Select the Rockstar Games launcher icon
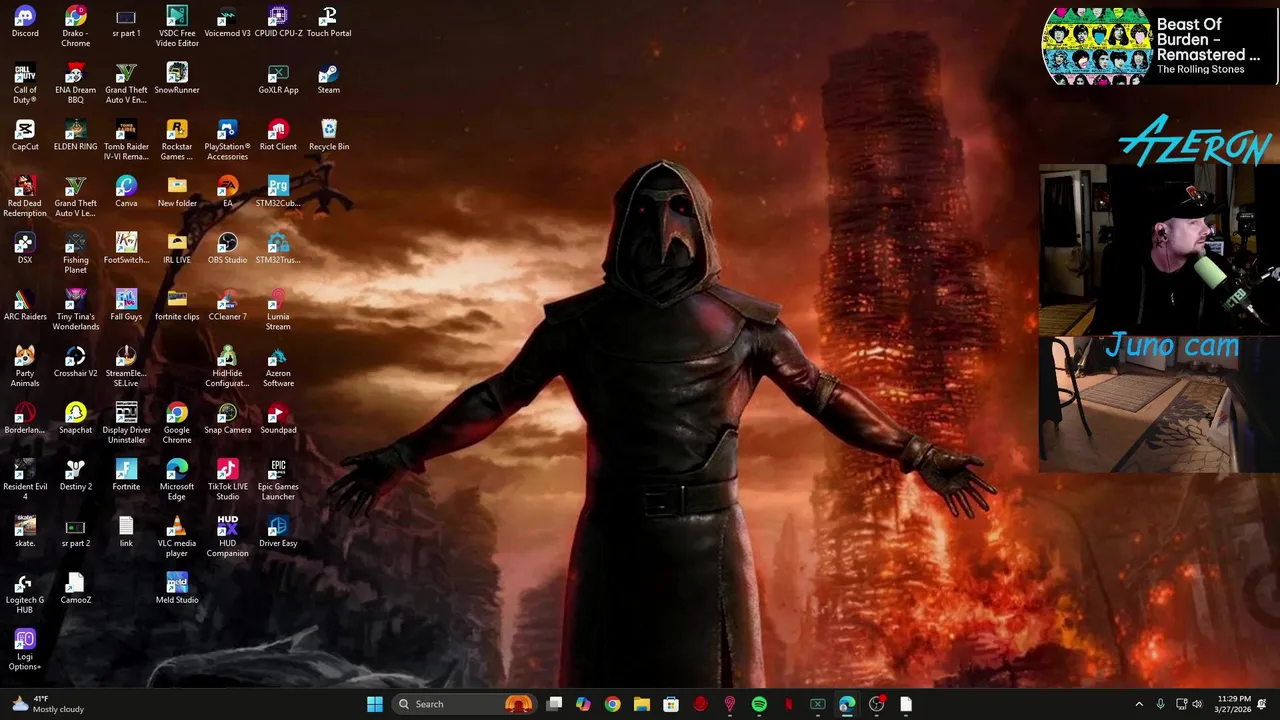1280x720 pixels. tap(177, 141)
